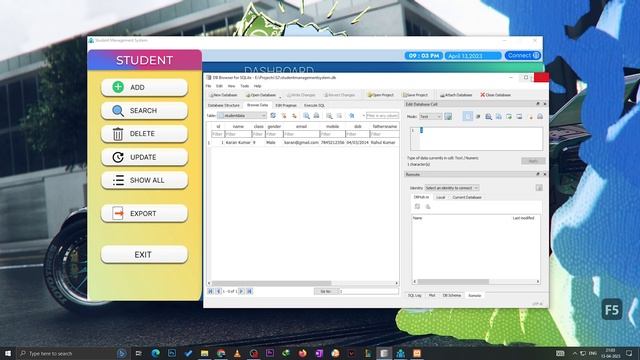Open the Table selector dropdown (studentdata)
This screenshot has height=360, width=640.
242,116
